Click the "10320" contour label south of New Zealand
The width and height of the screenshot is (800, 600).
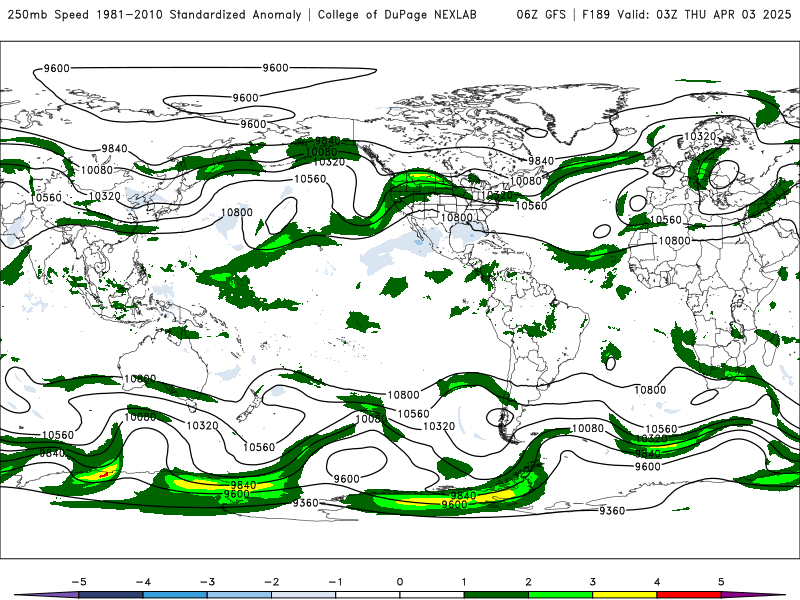203,425
